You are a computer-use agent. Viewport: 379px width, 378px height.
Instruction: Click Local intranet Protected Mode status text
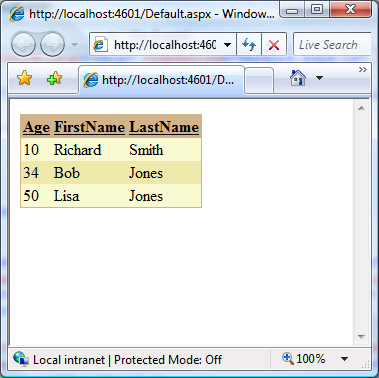(x=127, y=360)
